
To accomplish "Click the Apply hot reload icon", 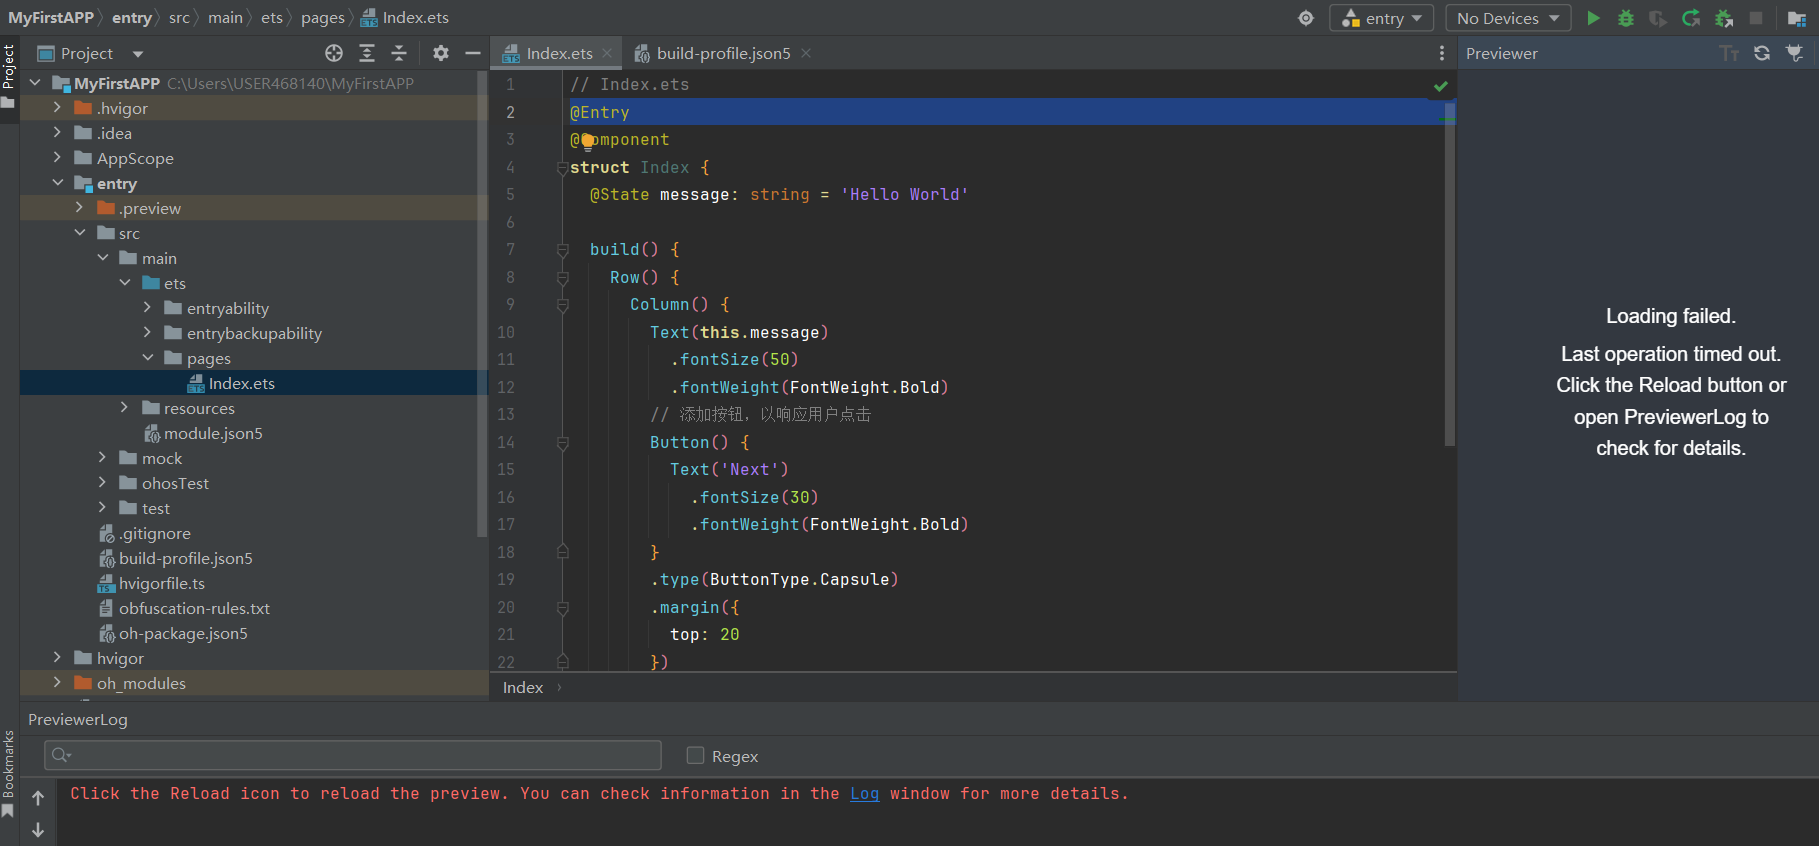I will tap(1691, 18).
